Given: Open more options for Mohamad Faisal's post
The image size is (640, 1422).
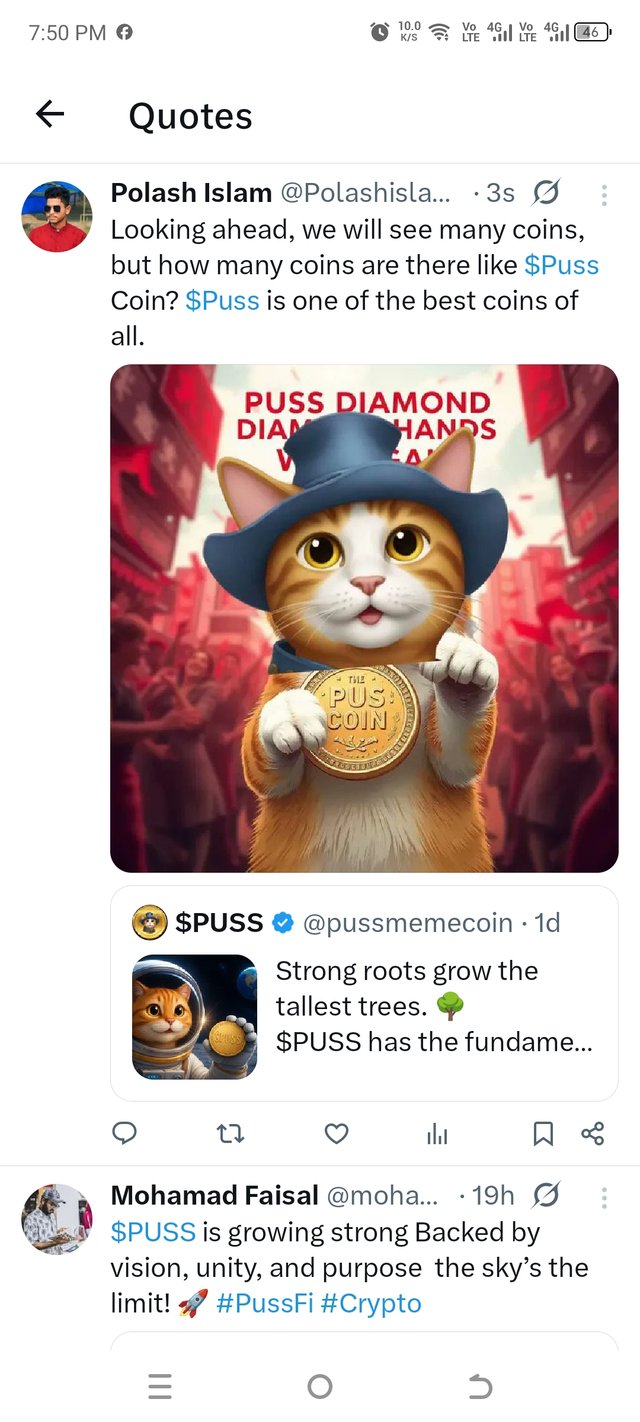Looking at the screenshot, I should (604, 1196).
